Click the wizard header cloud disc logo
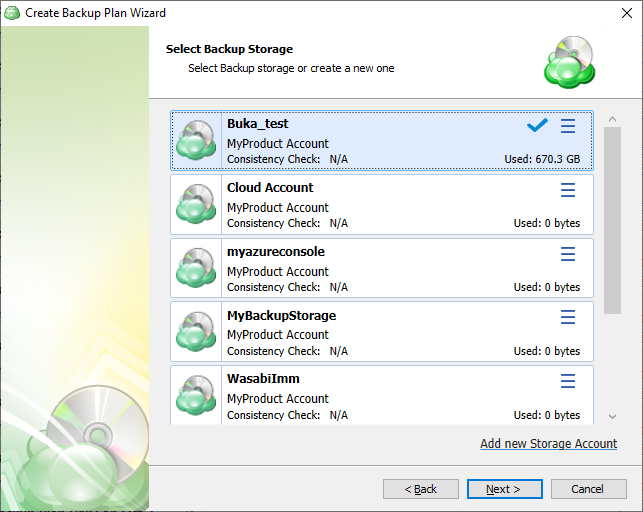 point(569,62)
